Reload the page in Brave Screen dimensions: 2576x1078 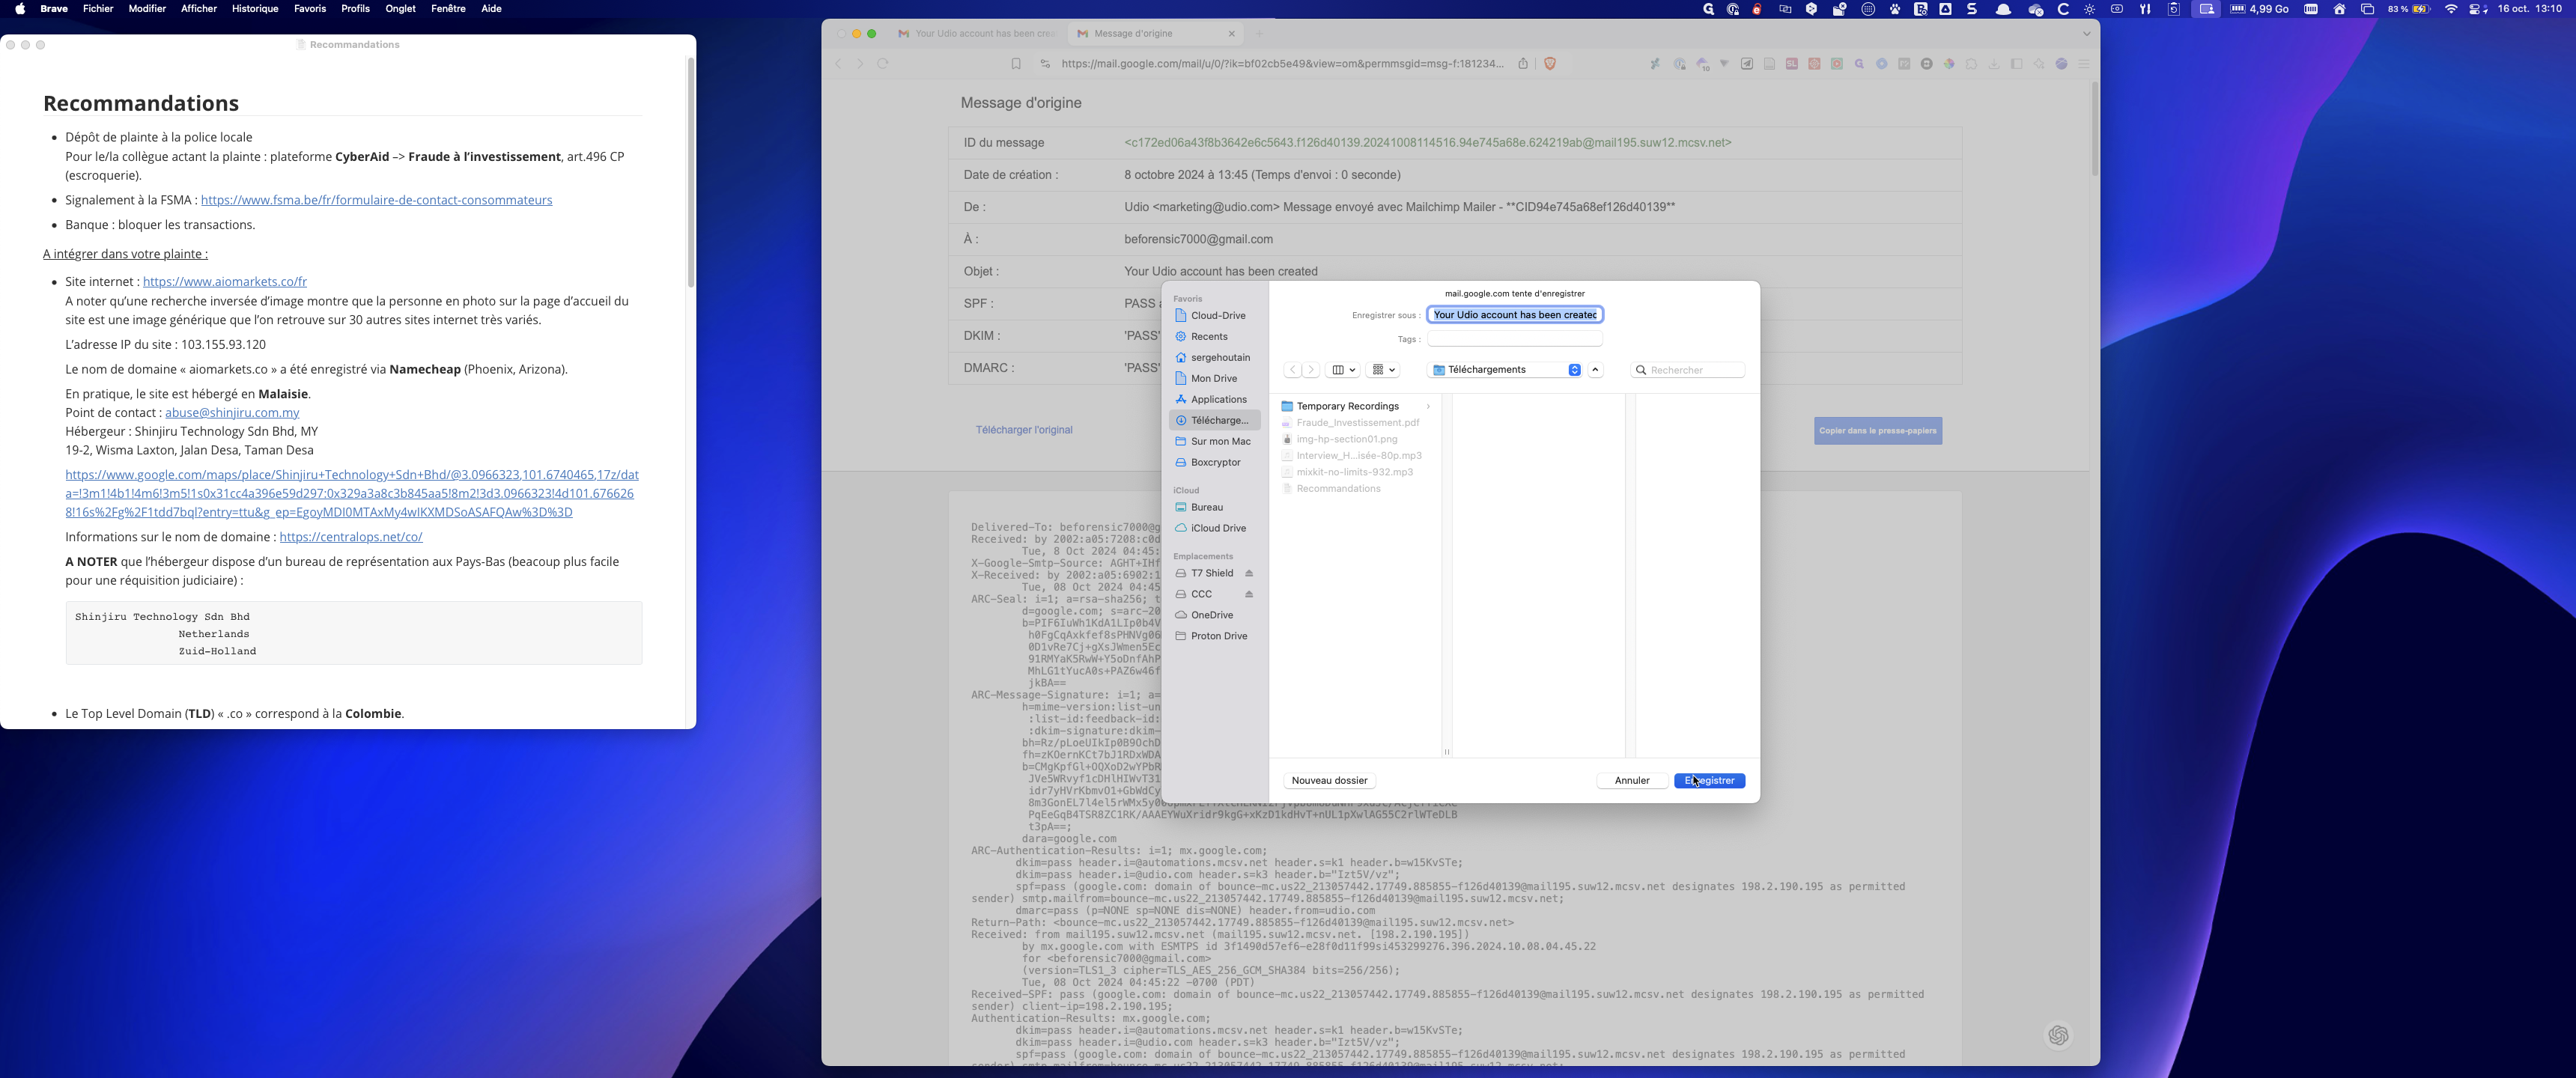883,63
